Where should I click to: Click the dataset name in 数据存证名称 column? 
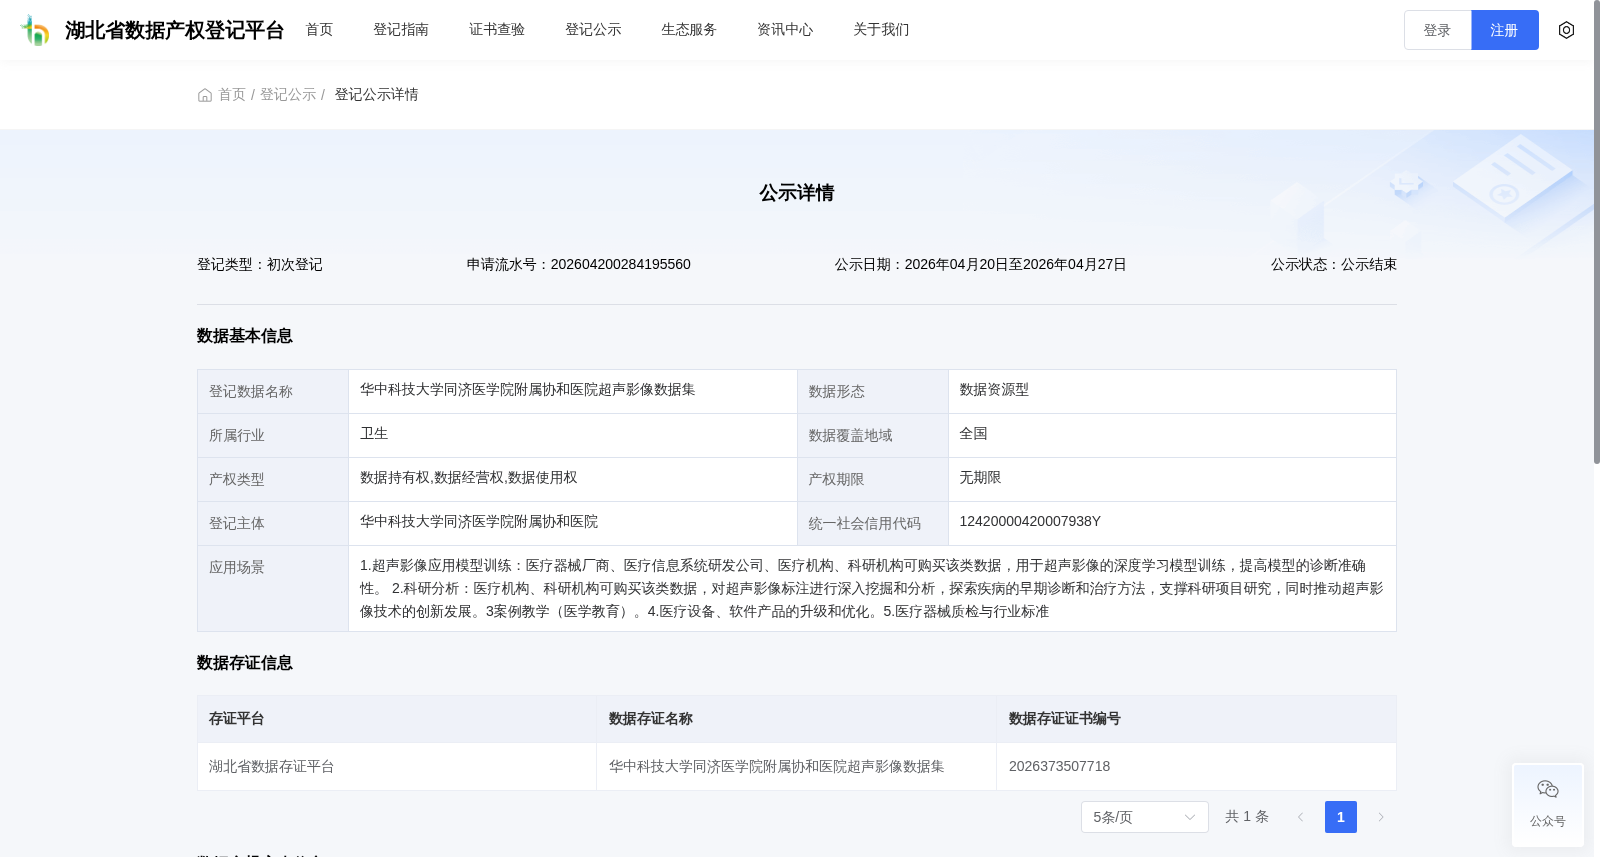tap(776, 767)
